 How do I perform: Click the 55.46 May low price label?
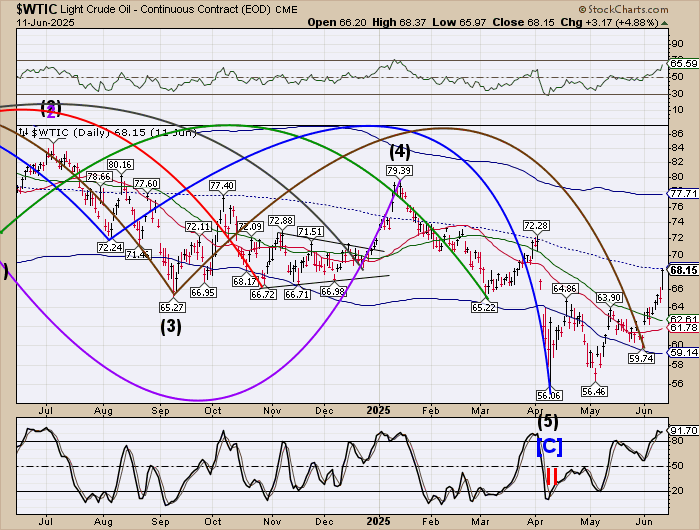pyautogui.click(x=596, y=392)
